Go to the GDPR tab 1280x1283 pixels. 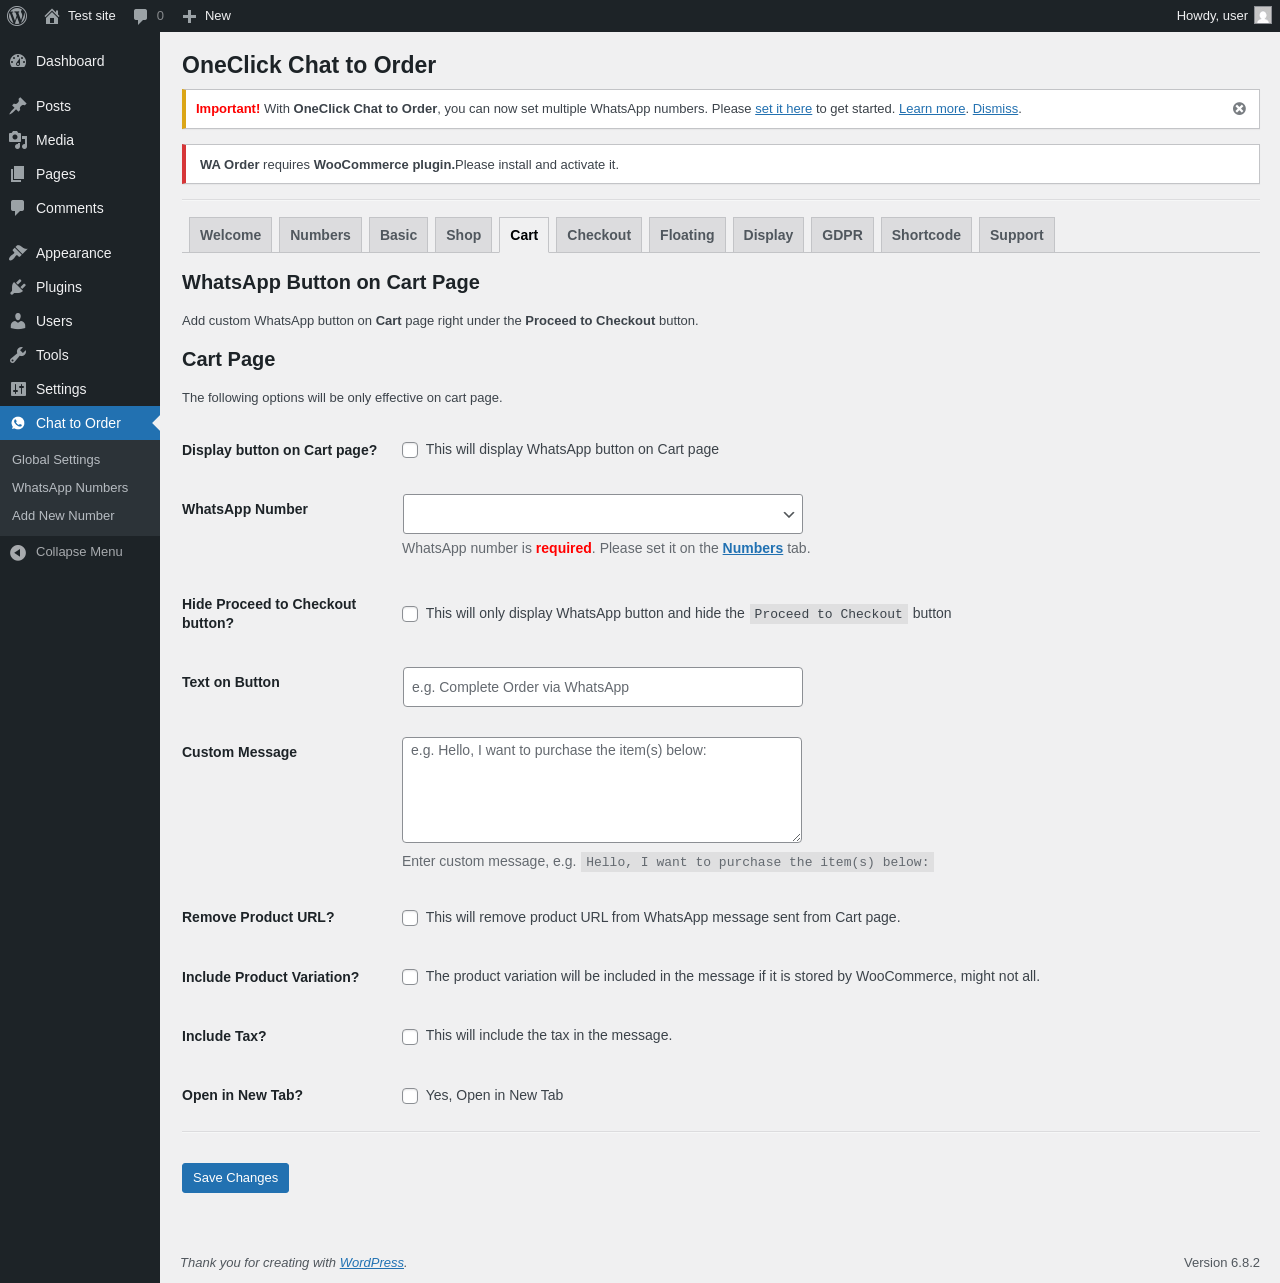(842, 235)
